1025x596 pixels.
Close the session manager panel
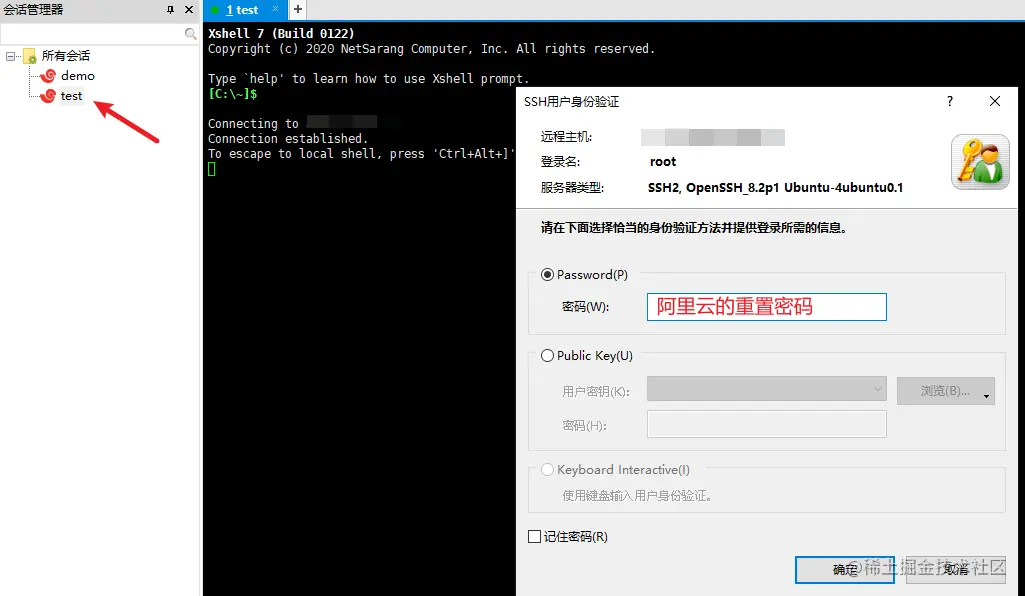[x=189, y=9]
